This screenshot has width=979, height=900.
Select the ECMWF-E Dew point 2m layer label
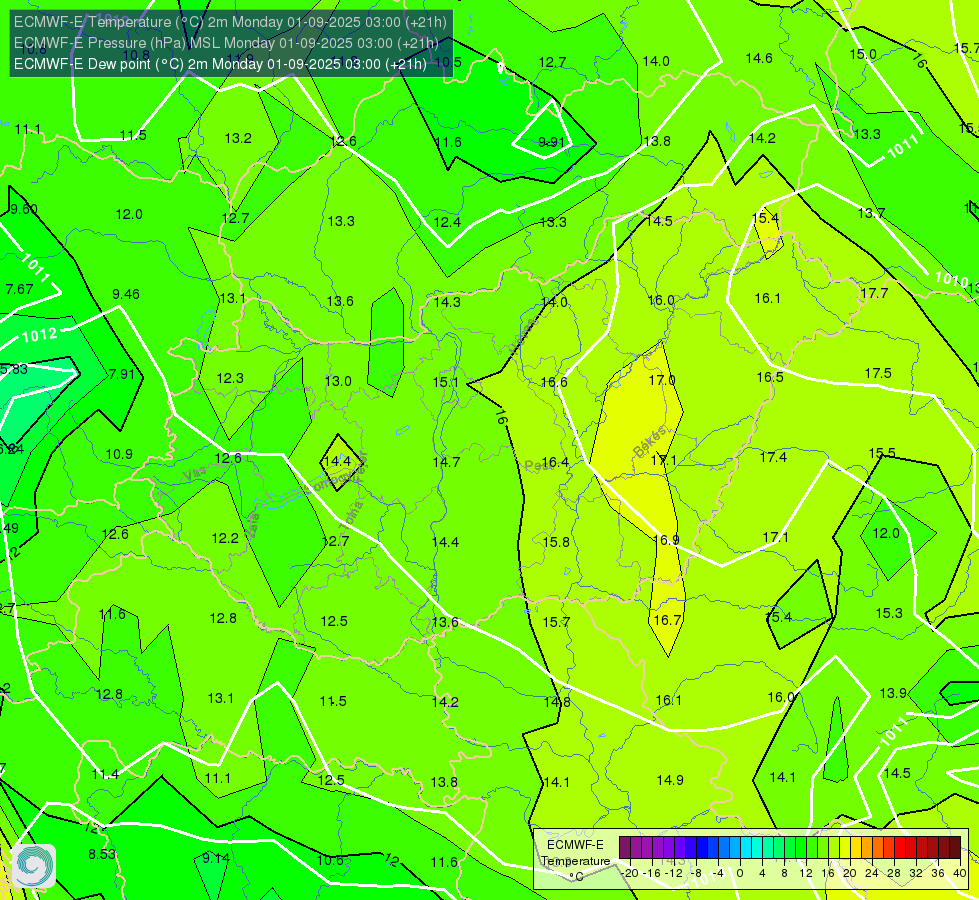pyautogui.click(x=220, y=64)
